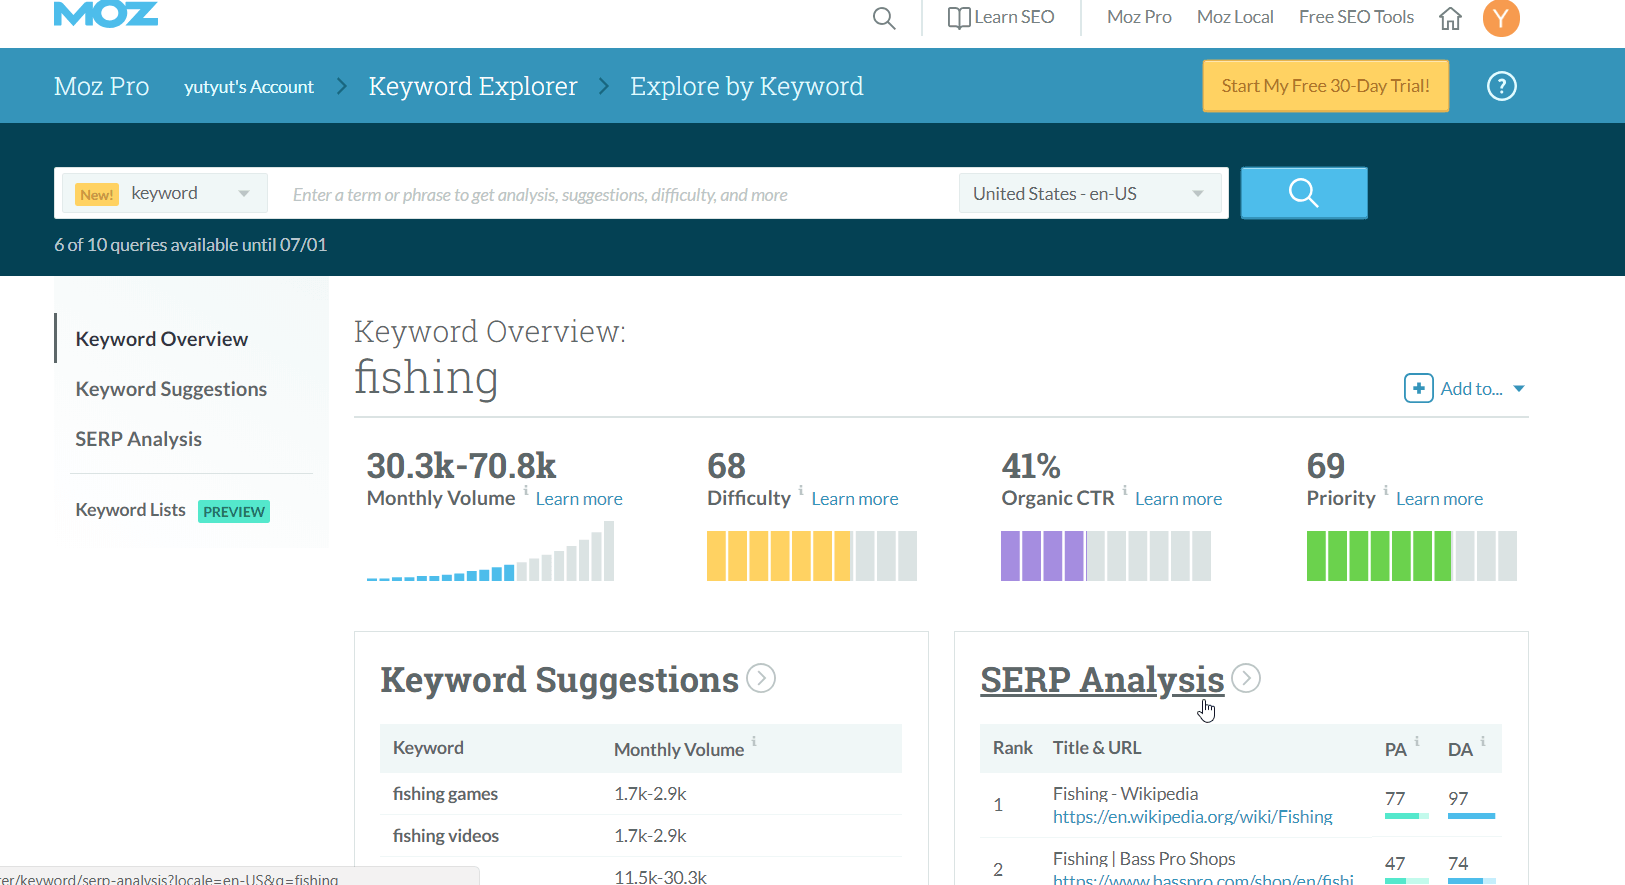Run search with blue magnifier button

pyautogui.click(x=1303, y=193)
